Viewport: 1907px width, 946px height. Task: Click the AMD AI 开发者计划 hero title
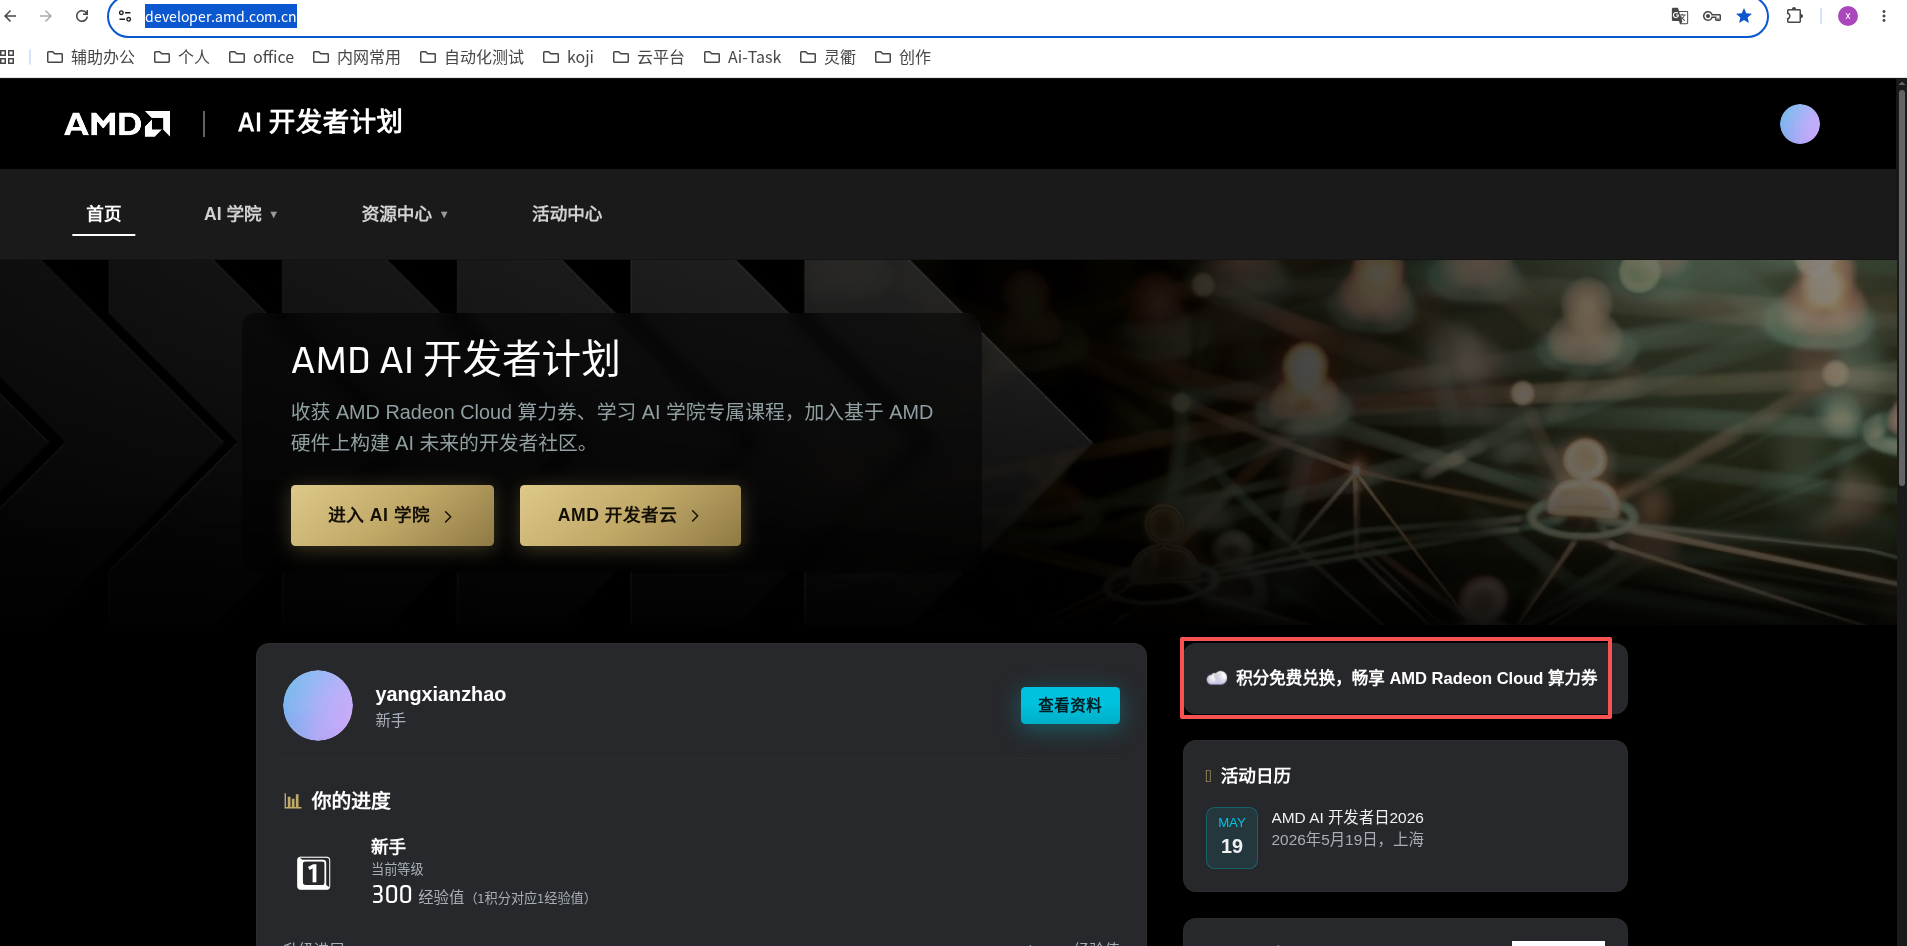coord(456,359)
